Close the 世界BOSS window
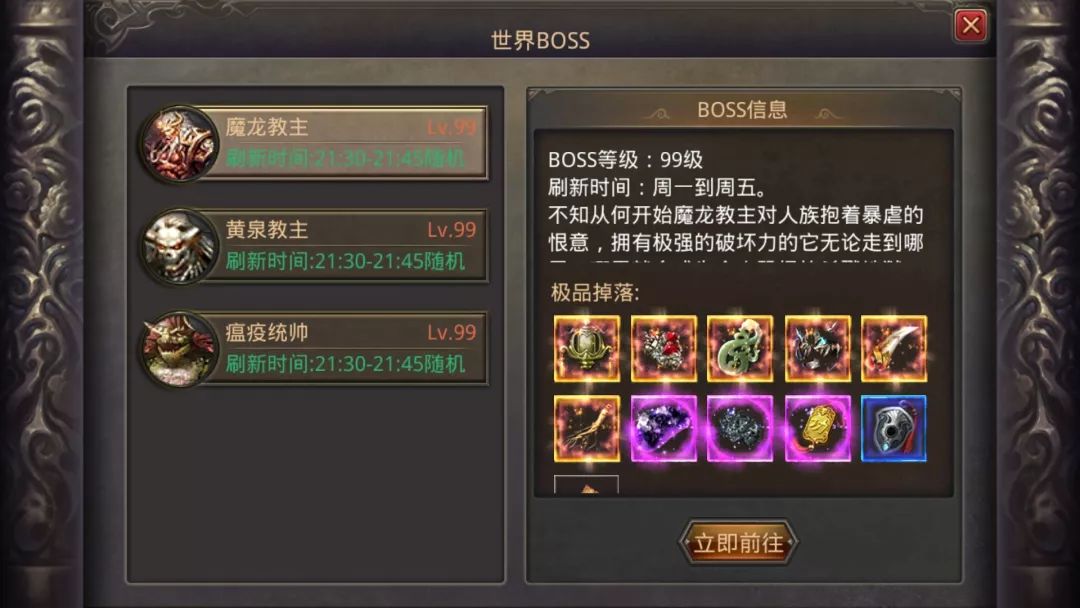Viewport: 1080px width, 608px height. 970,25
